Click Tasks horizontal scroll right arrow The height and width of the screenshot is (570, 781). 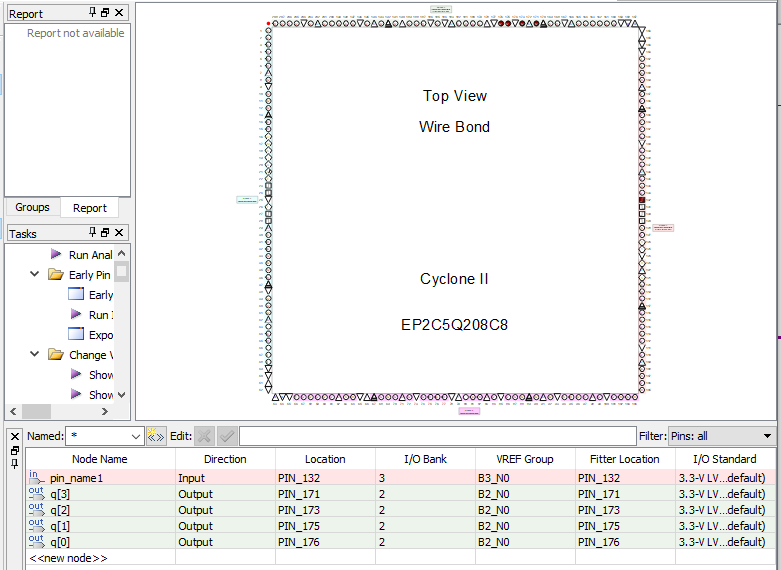click(105, 412)
